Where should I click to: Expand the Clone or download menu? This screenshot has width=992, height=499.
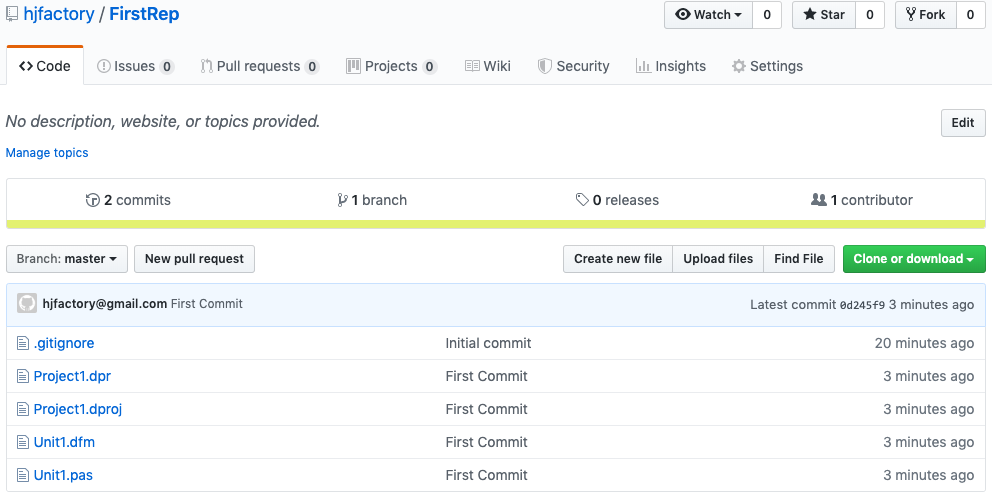tap(914, 259)
